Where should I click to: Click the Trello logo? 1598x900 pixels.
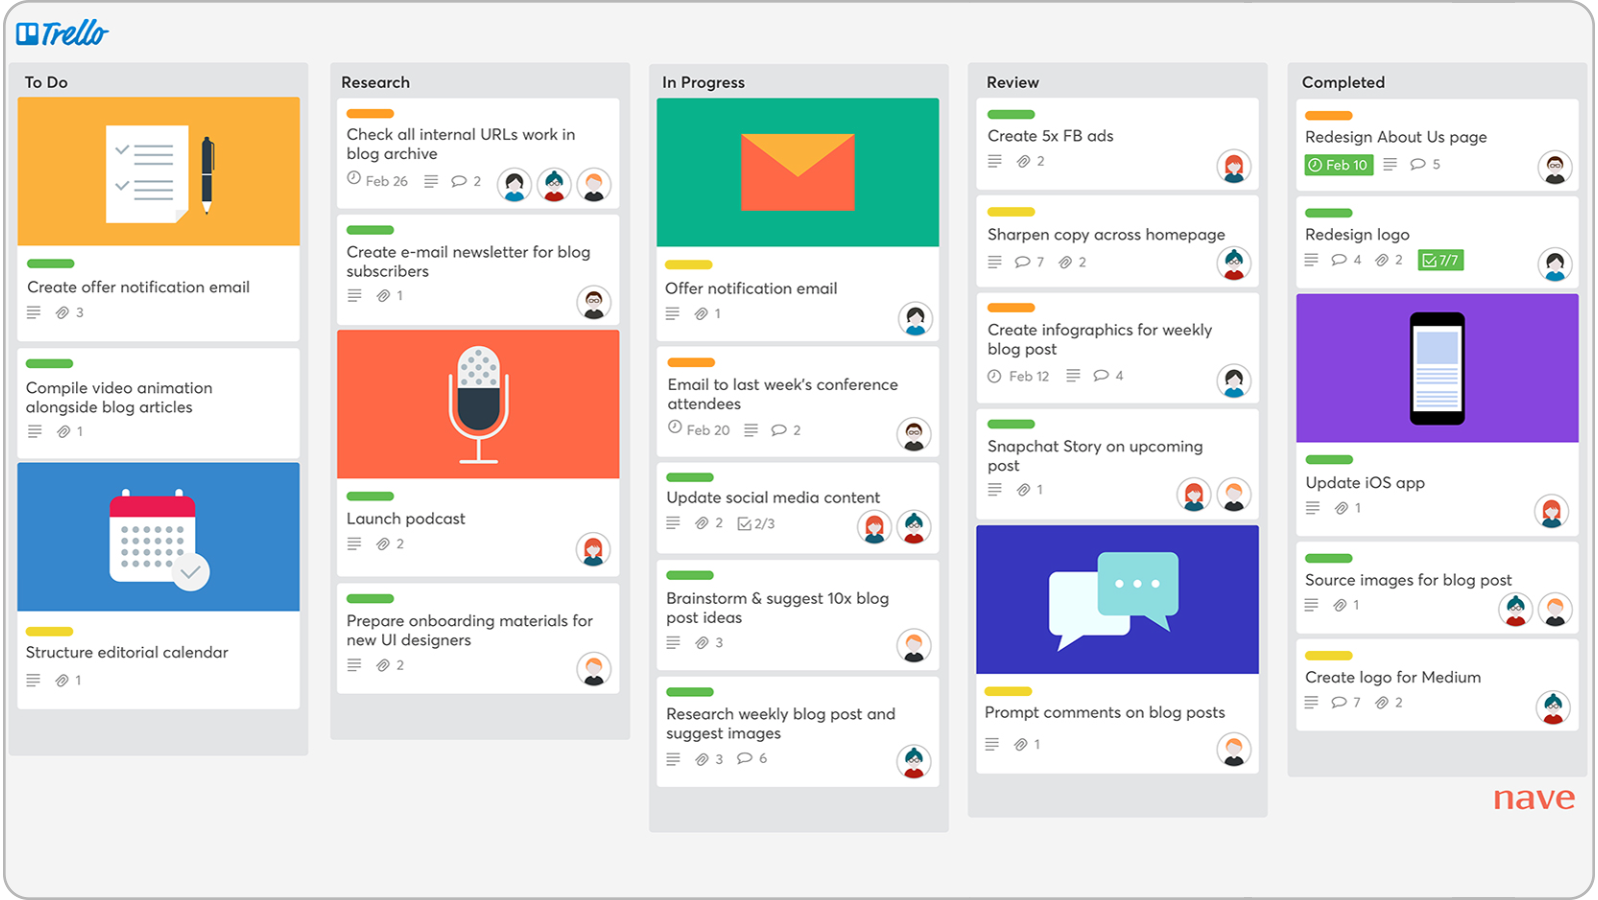(62, 34)
